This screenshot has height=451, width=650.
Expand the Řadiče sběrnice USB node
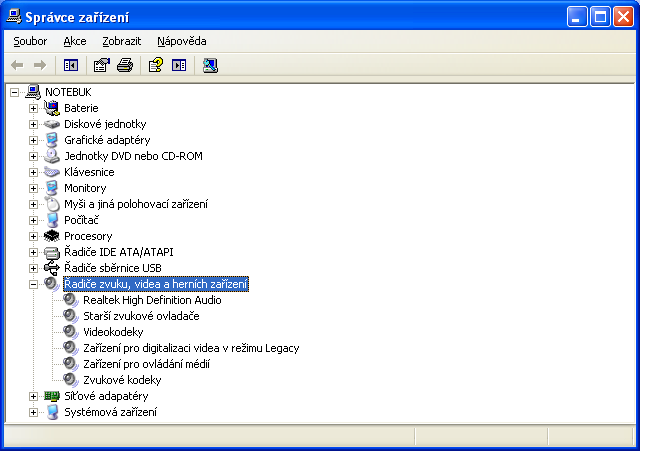click(33, 268)
